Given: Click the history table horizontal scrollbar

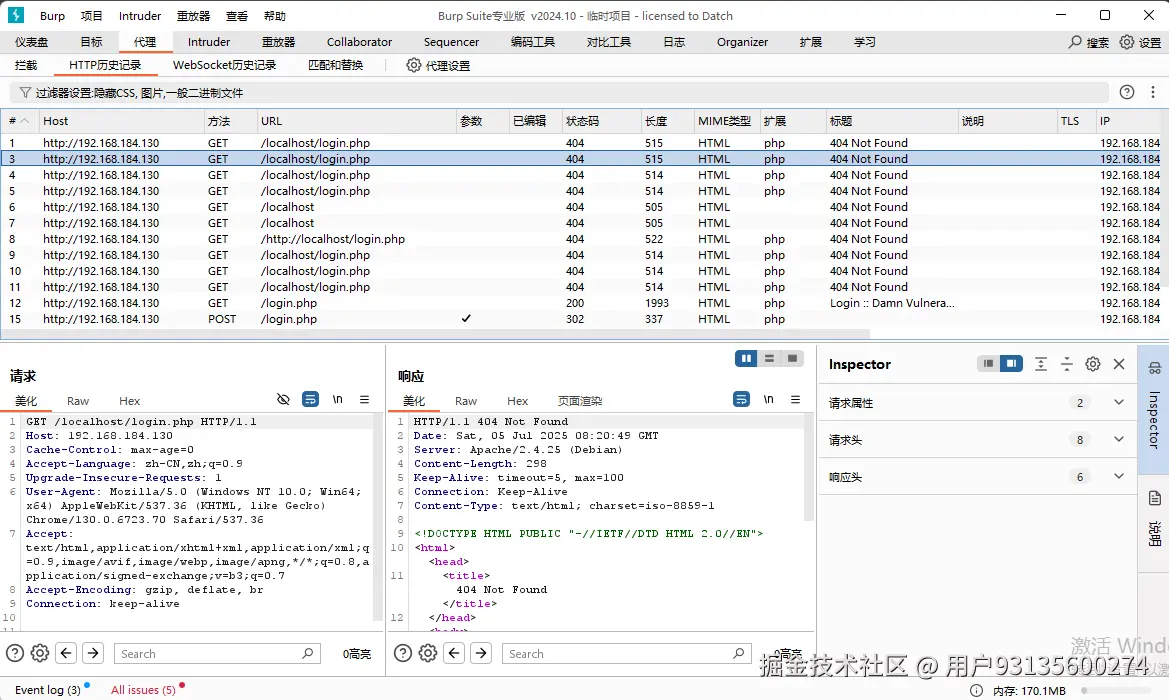Looking at the screenshot, I should (x=435, y=334).
